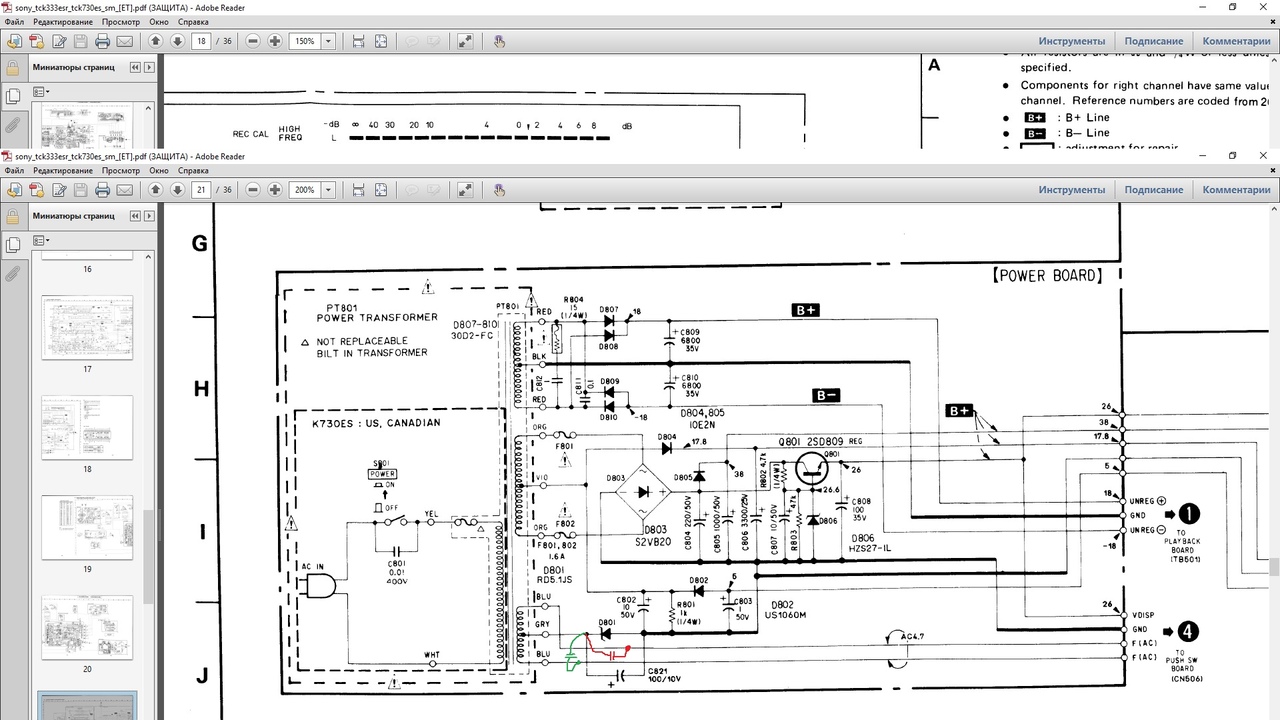Screen dimensions: 1280x720
Task: Open the 200% zoom level dropdown
Action: 329,189
